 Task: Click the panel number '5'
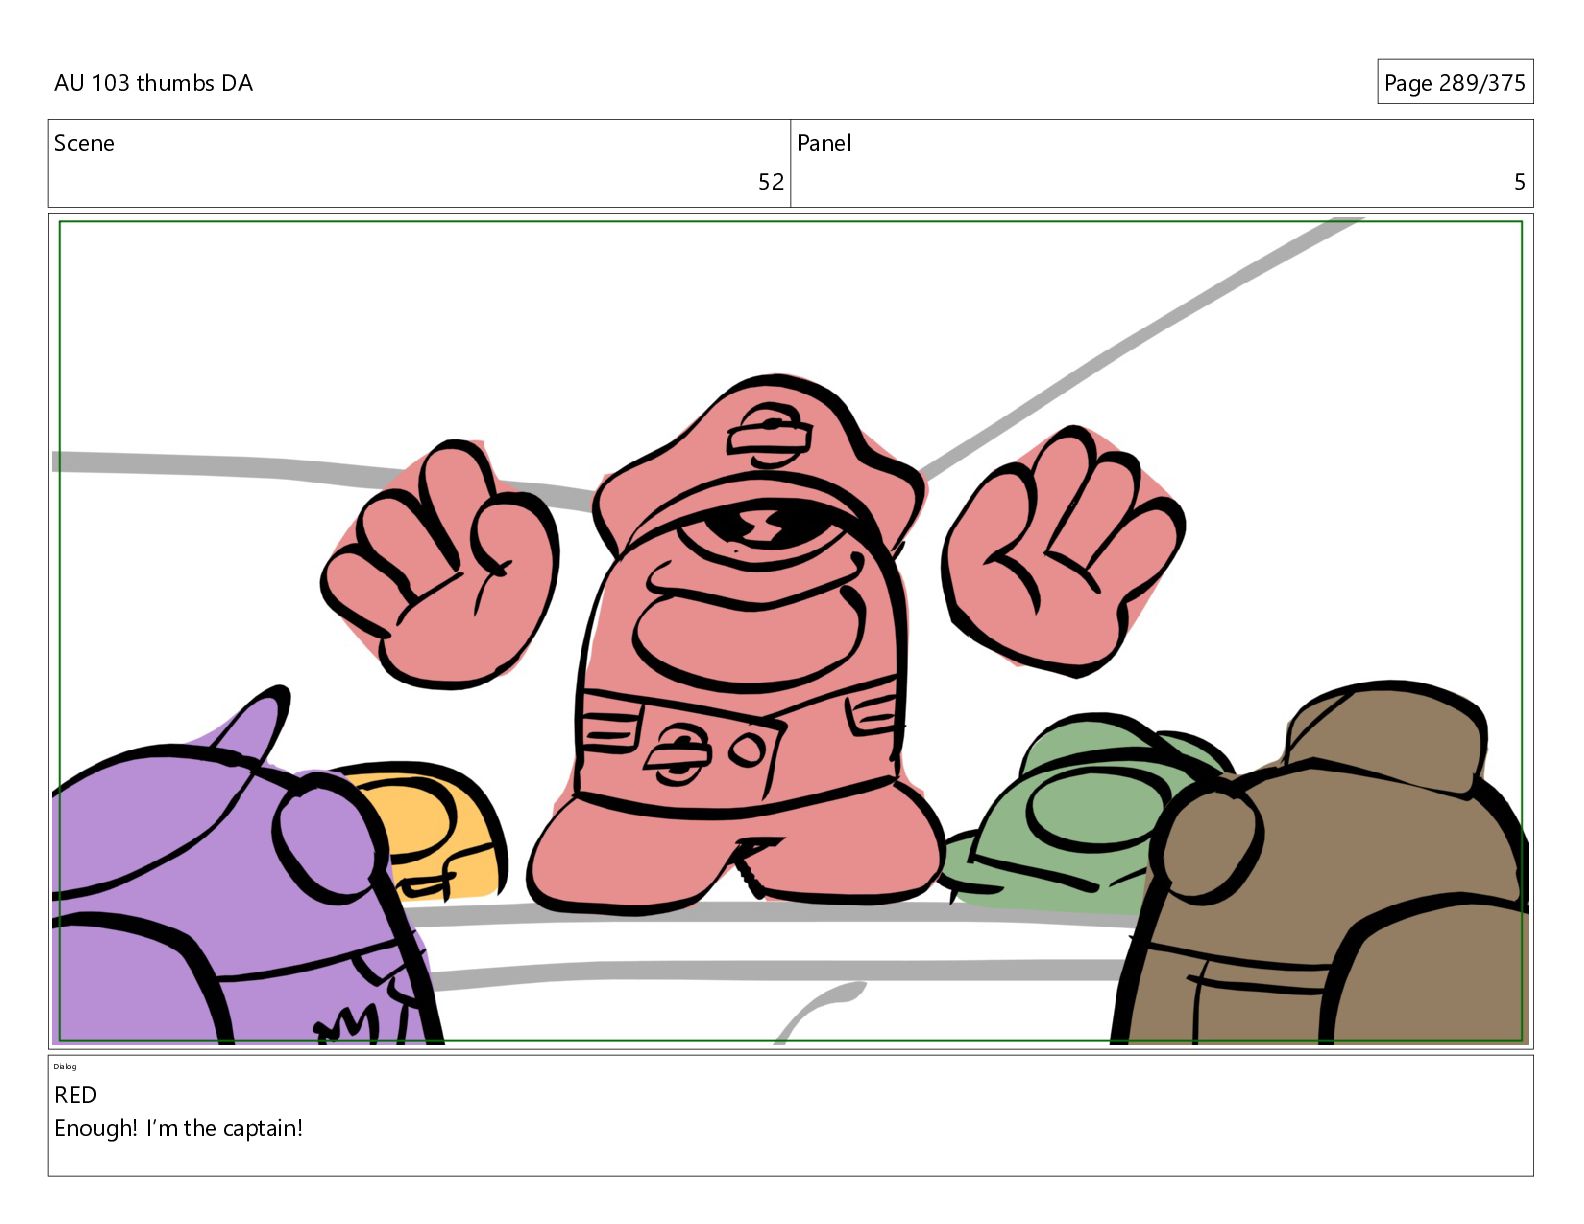(x=1519, y=182)
